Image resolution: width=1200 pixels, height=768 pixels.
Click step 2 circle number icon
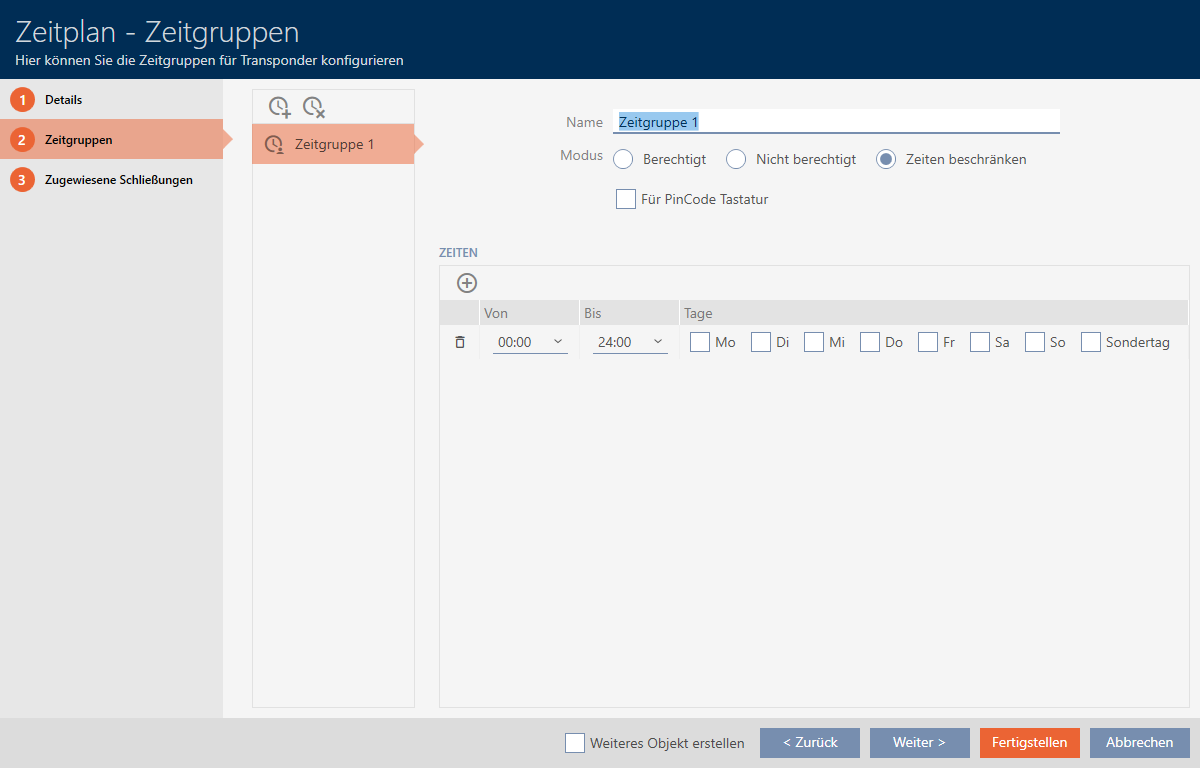(22, 140)
